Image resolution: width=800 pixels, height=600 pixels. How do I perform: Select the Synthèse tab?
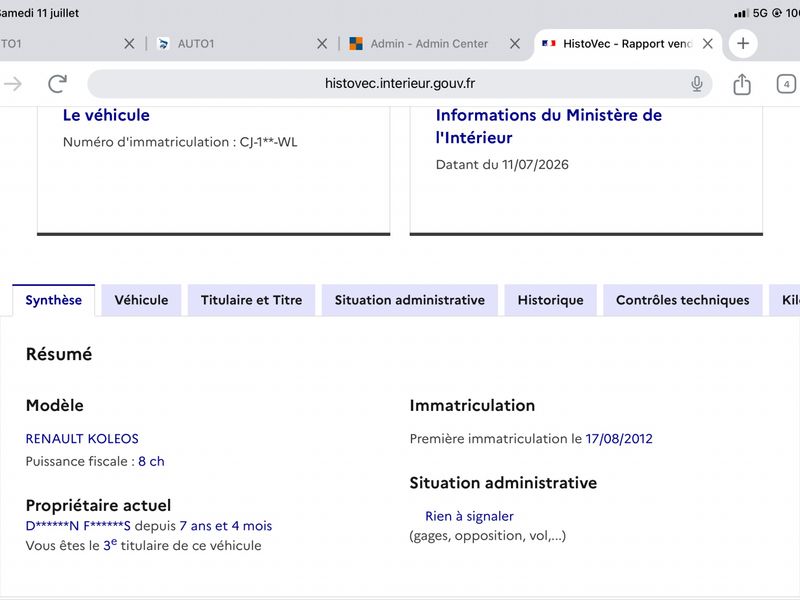tap(54, 300)
